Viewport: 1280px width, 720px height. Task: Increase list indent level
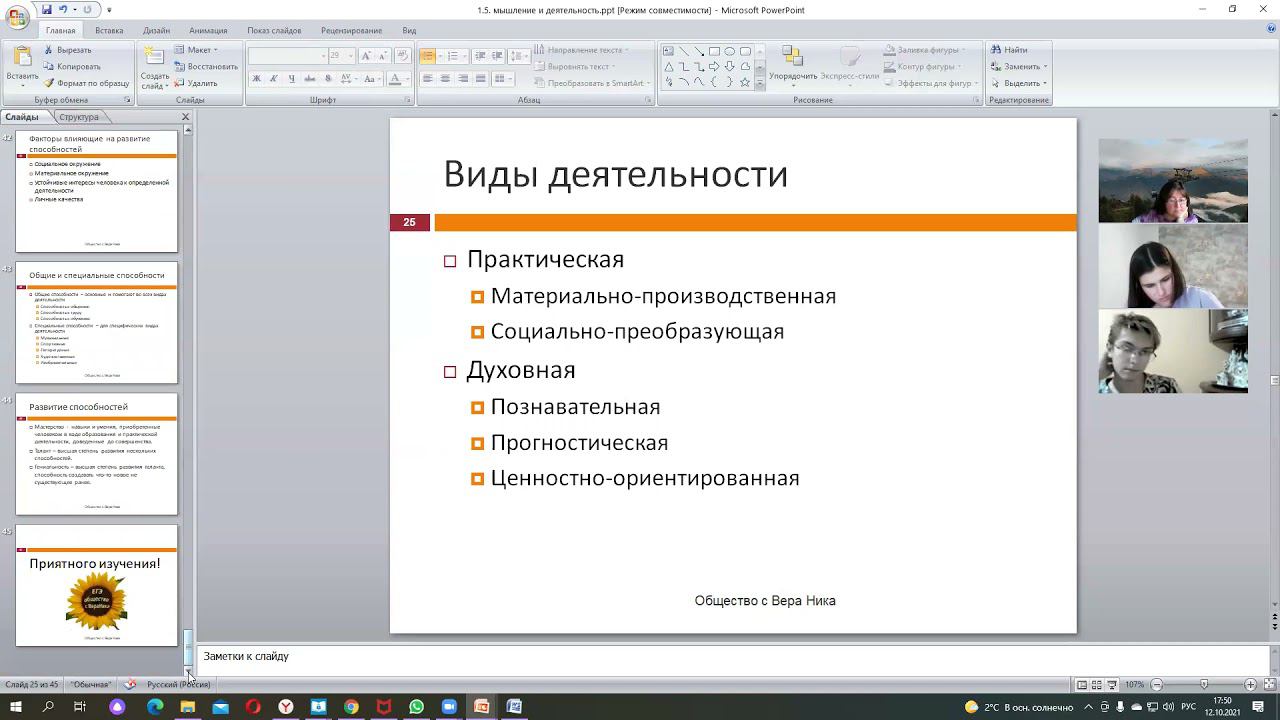[497, 56]
